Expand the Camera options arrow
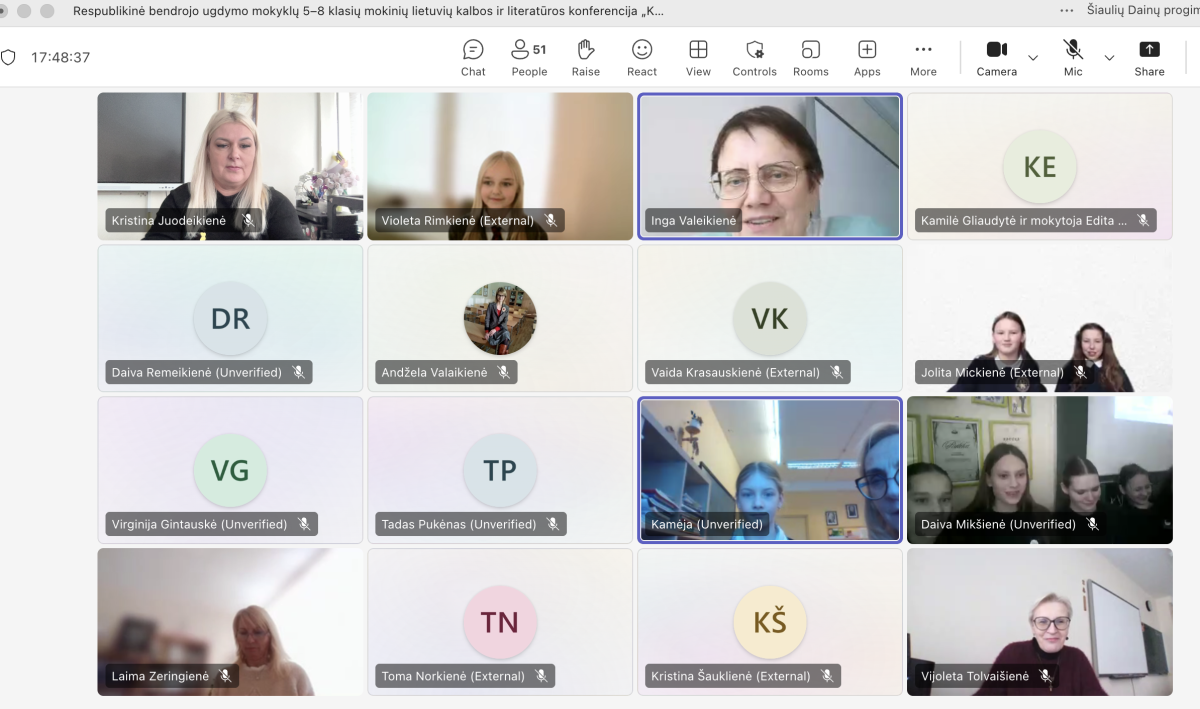1200x709 pixels. click(x=1033, y=58)
